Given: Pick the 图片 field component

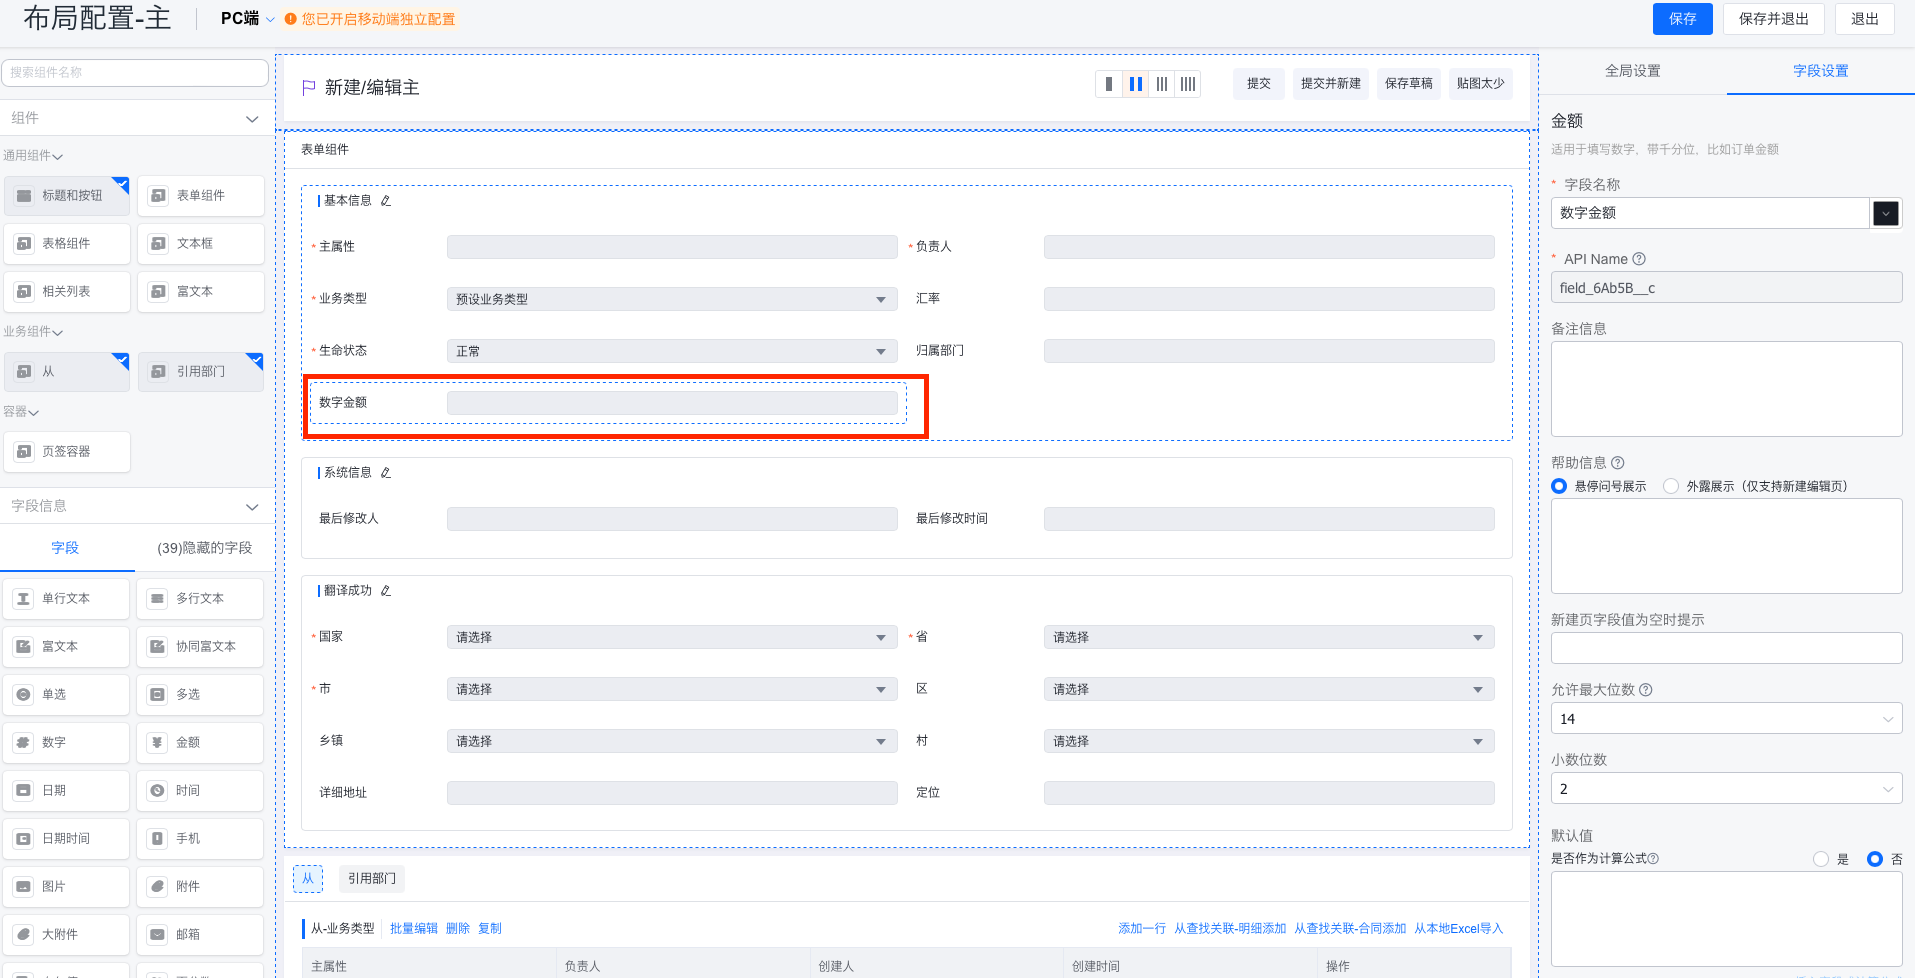Looking at the screenshot, I should (x=67, y=887).
